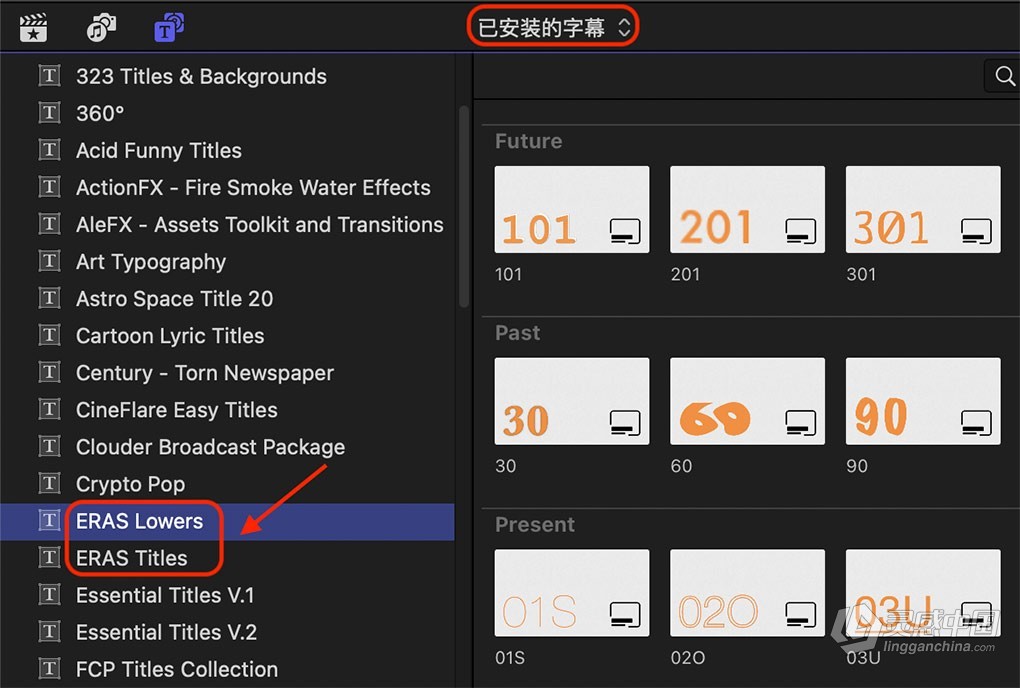This screenshot has height=688, width=1020.
Task: Select ERAS Titles category
Action: click(228, 558)
